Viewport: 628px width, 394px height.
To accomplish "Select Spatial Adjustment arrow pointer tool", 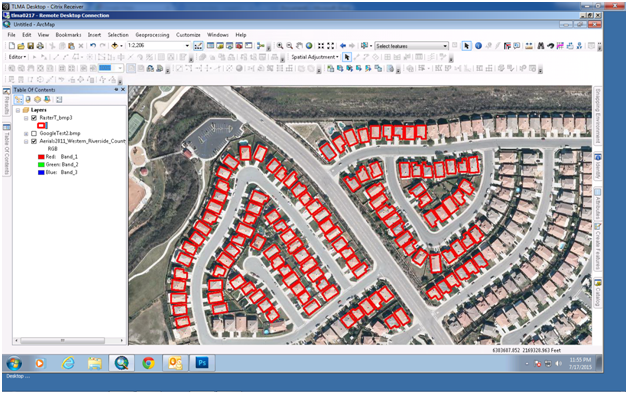I will 347,57.
